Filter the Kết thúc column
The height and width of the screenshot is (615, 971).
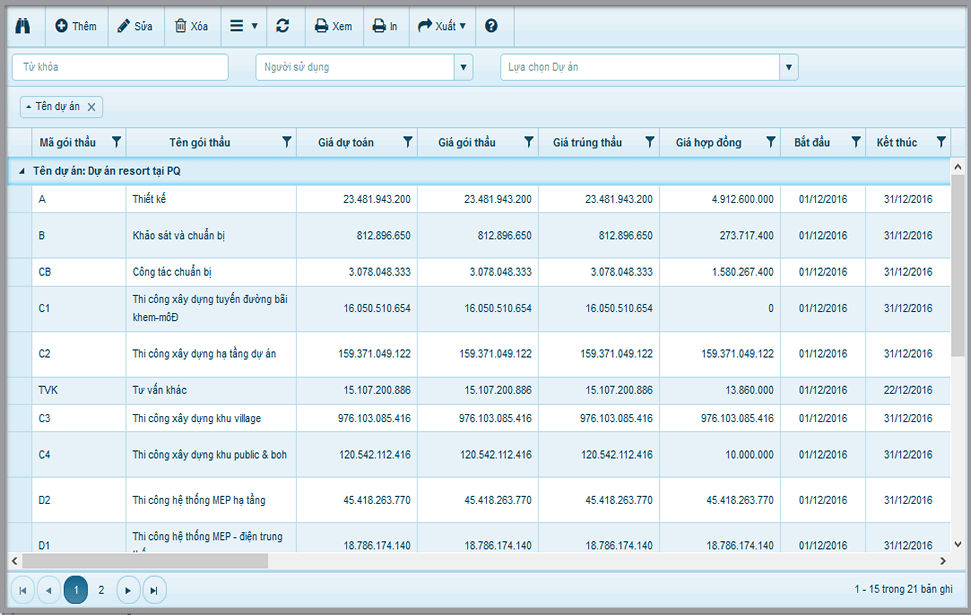click(941, 142)
